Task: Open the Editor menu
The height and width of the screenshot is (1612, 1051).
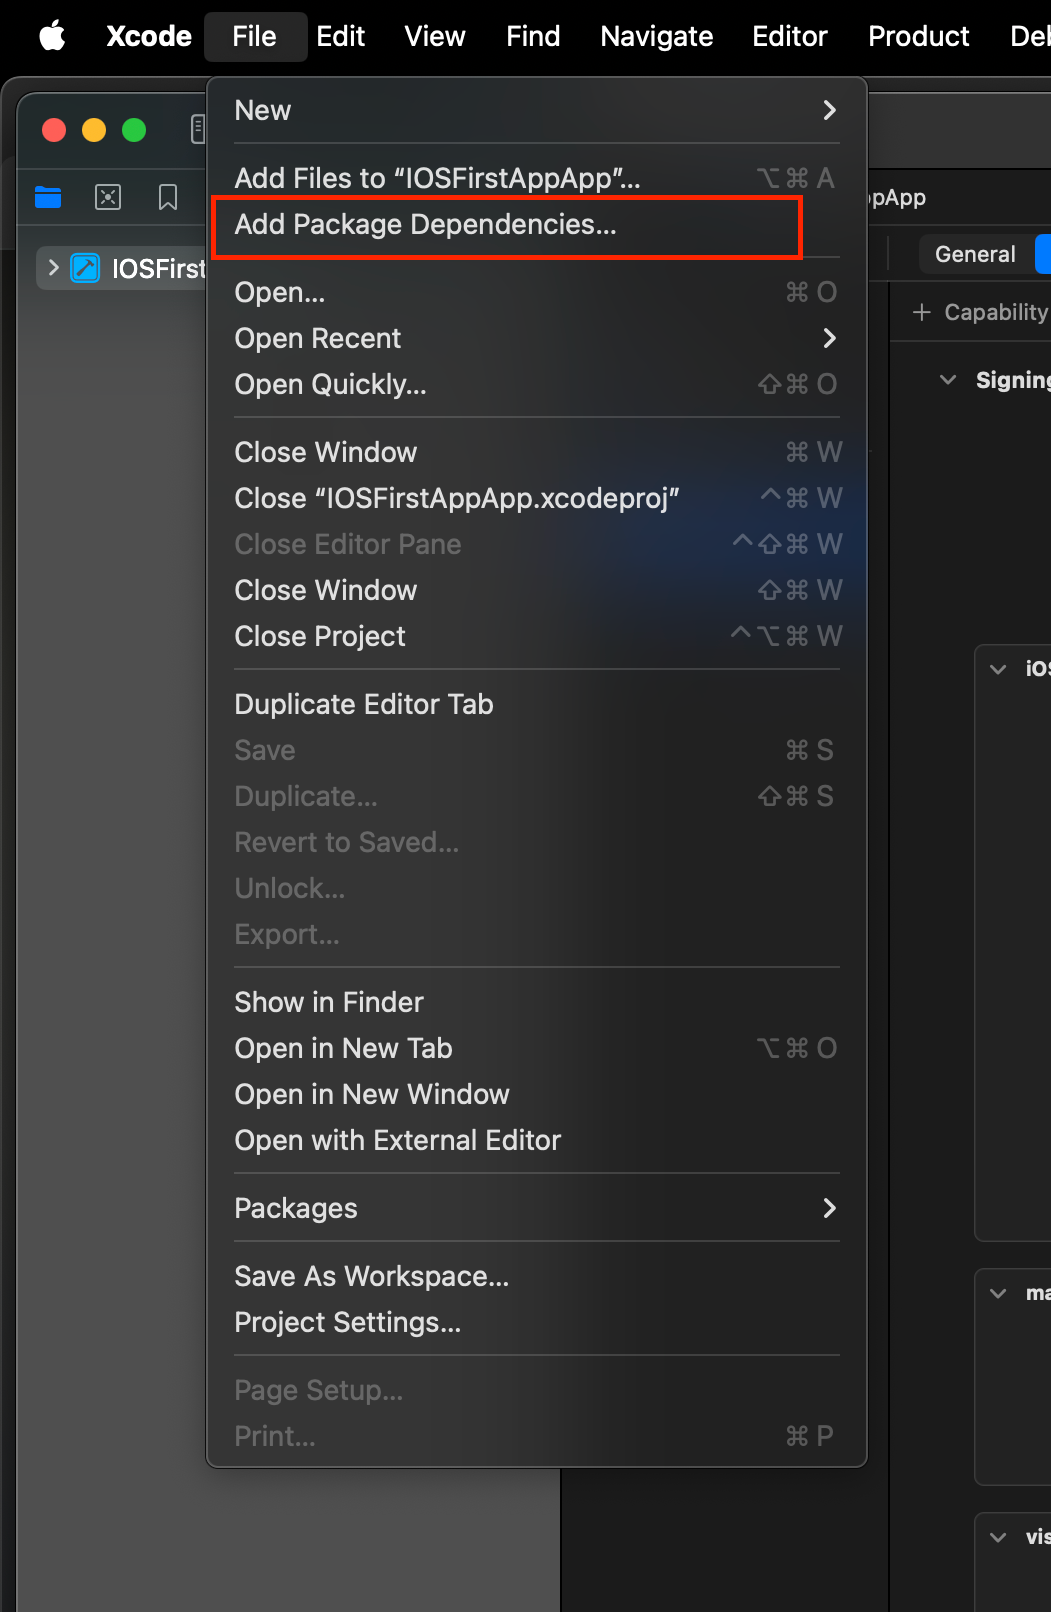Action: click(x=790, y=36)
